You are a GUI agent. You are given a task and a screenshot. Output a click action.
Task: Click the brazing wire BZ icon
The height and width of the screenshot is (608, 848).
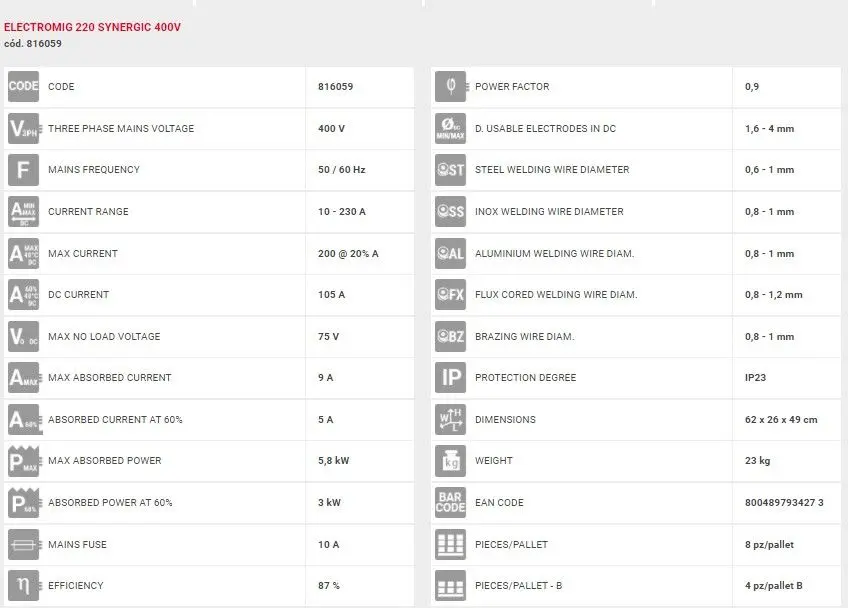[x=450, y=337]
